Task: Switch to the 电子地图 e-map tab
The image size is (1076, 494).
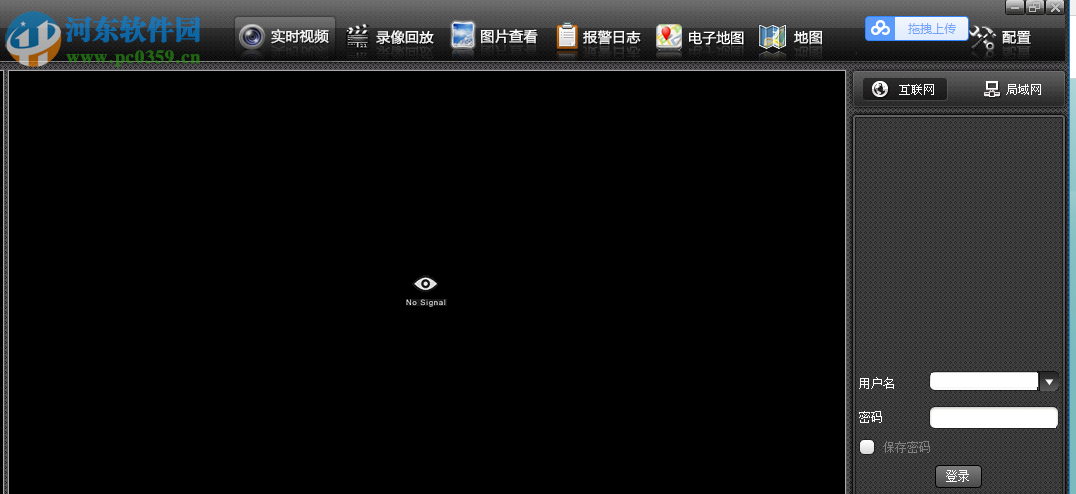Action: [699, 36]
